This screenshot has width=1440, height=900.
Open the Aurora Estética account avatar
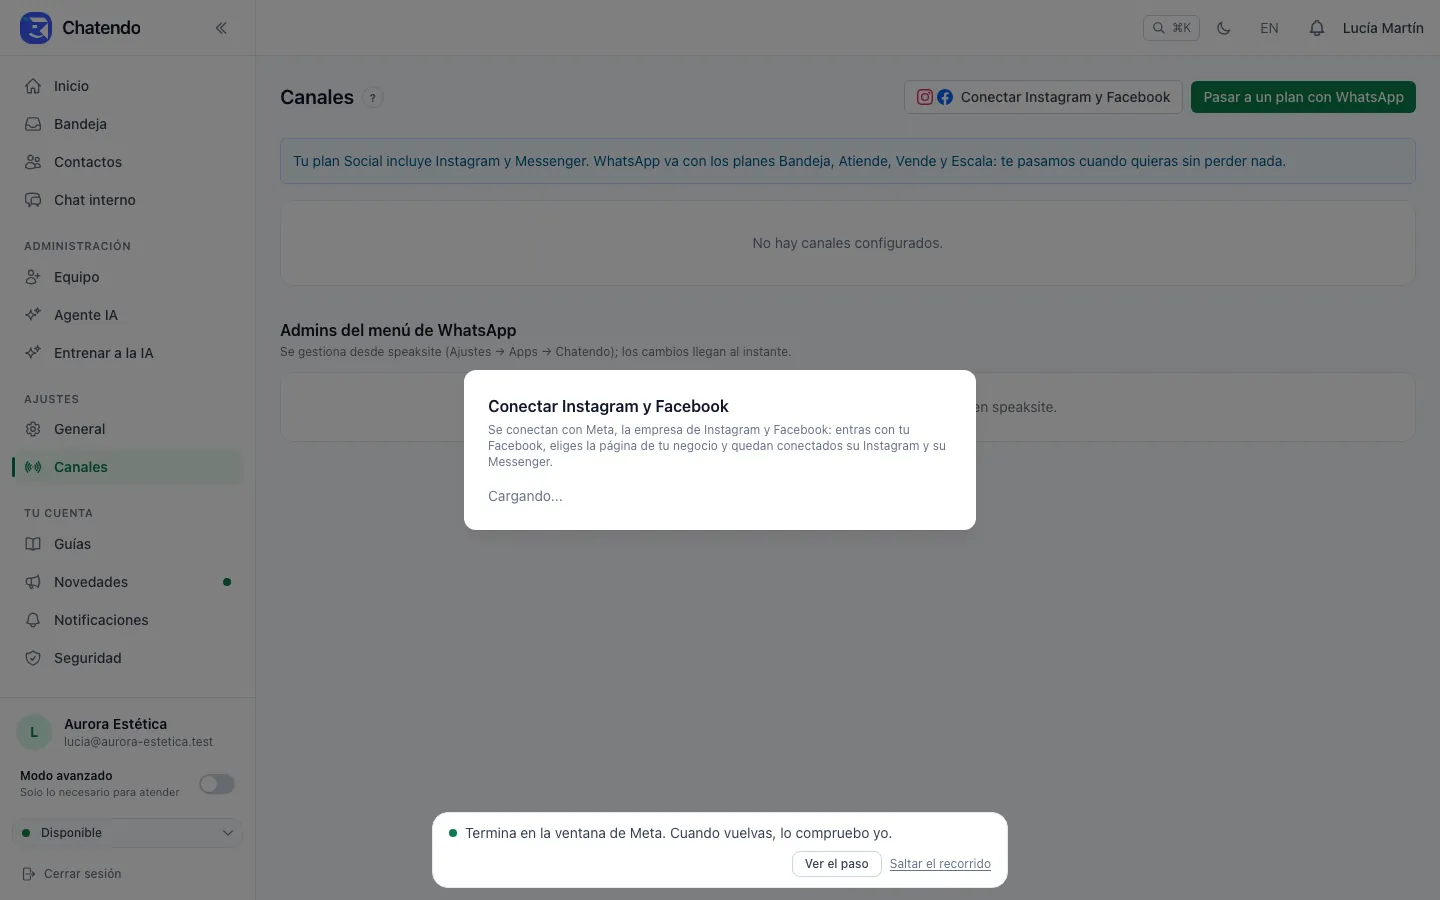pyautogui.click(x=34, y=732)
